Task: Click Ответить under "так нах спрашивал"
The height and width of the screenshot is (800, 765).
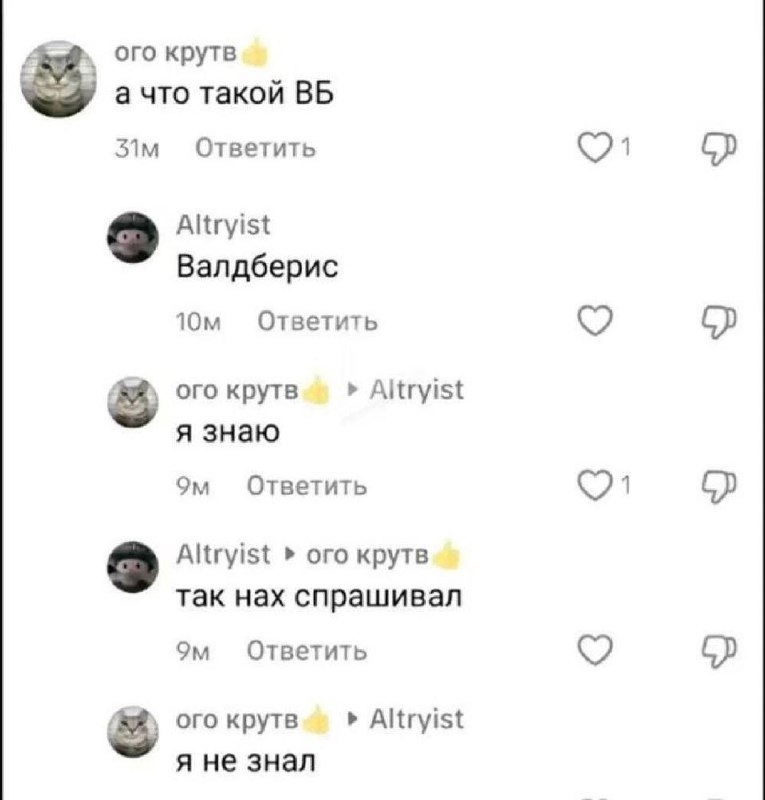Action: coord(307,651)
